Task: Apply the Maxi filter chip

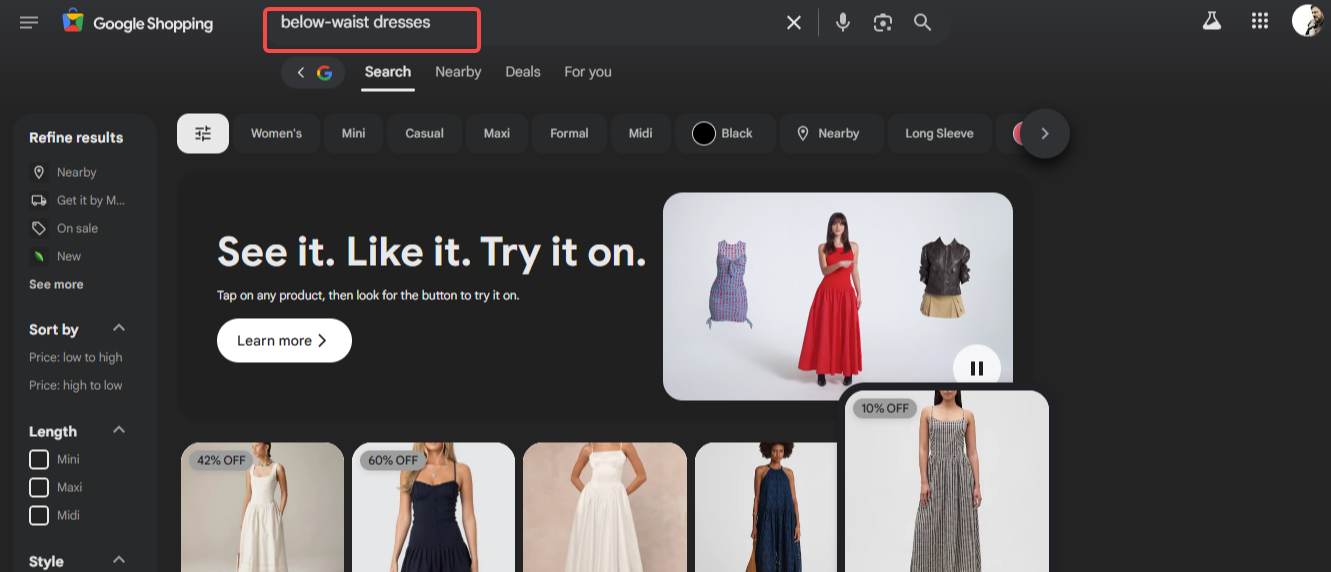Action: tap(497, 133)
